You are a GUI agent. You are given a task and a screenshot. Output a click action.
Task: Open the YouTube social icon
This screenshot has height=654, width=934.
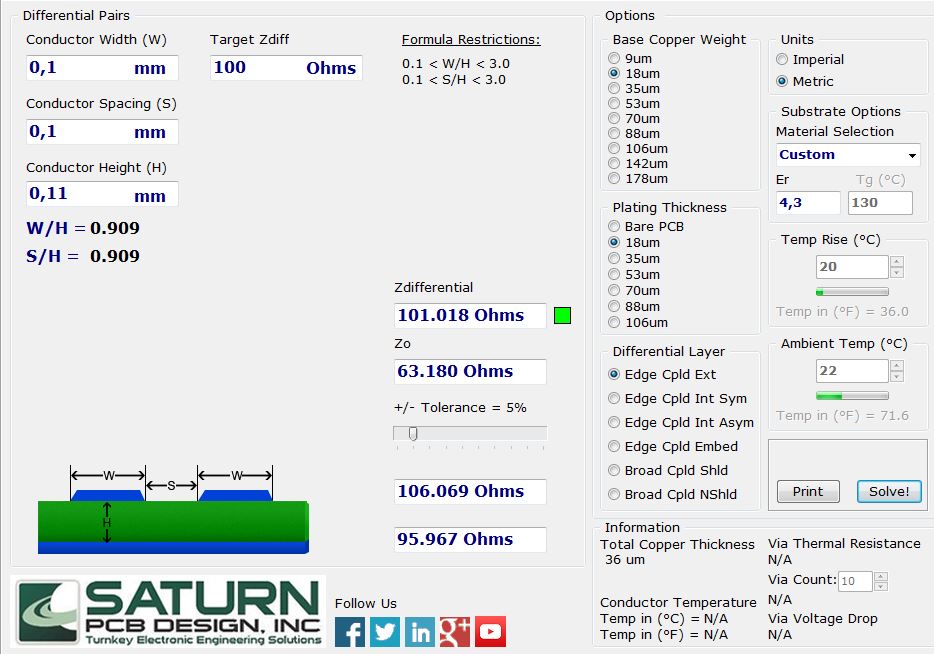coord(490,631)
